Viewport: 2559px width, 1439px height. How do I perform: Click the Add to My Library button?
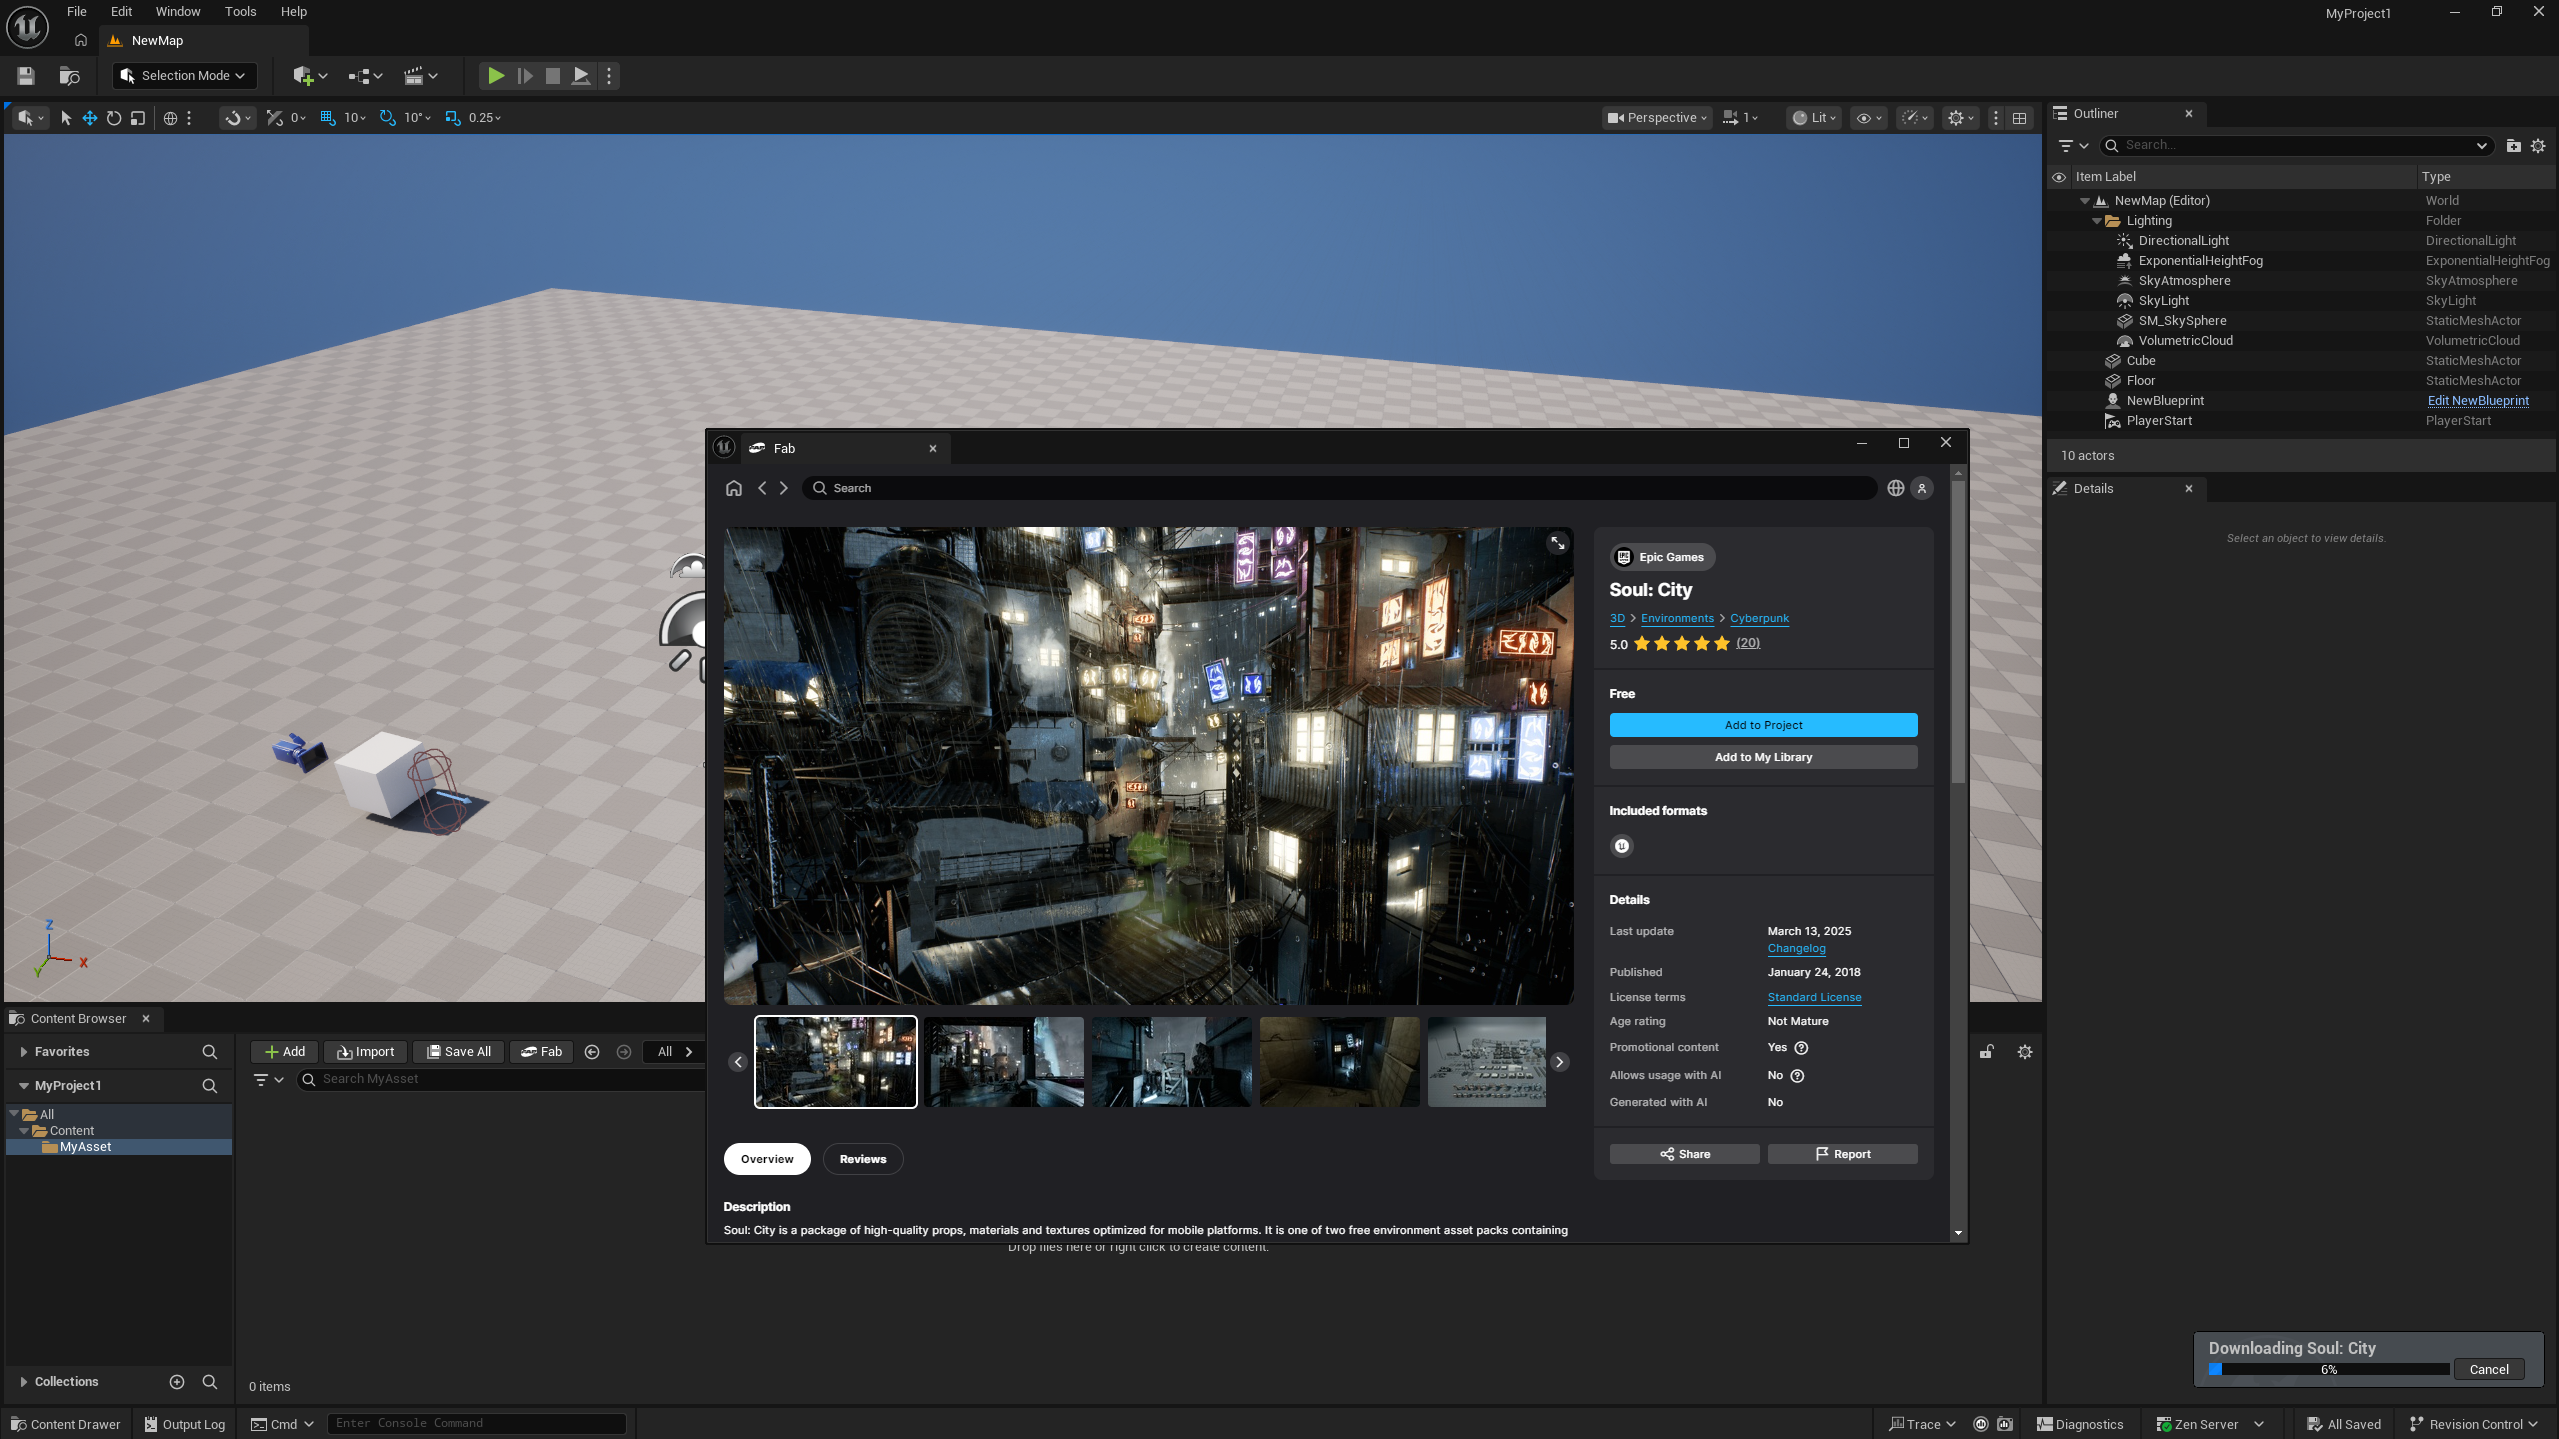(1763, 757)
